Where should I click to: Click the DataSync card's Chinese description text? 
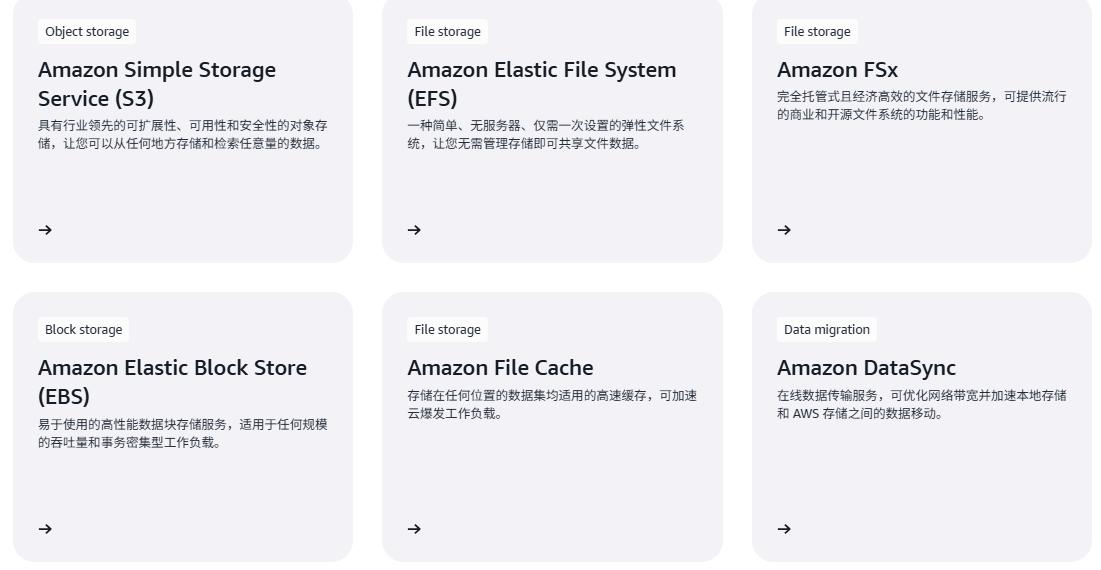tap(921, 405)
